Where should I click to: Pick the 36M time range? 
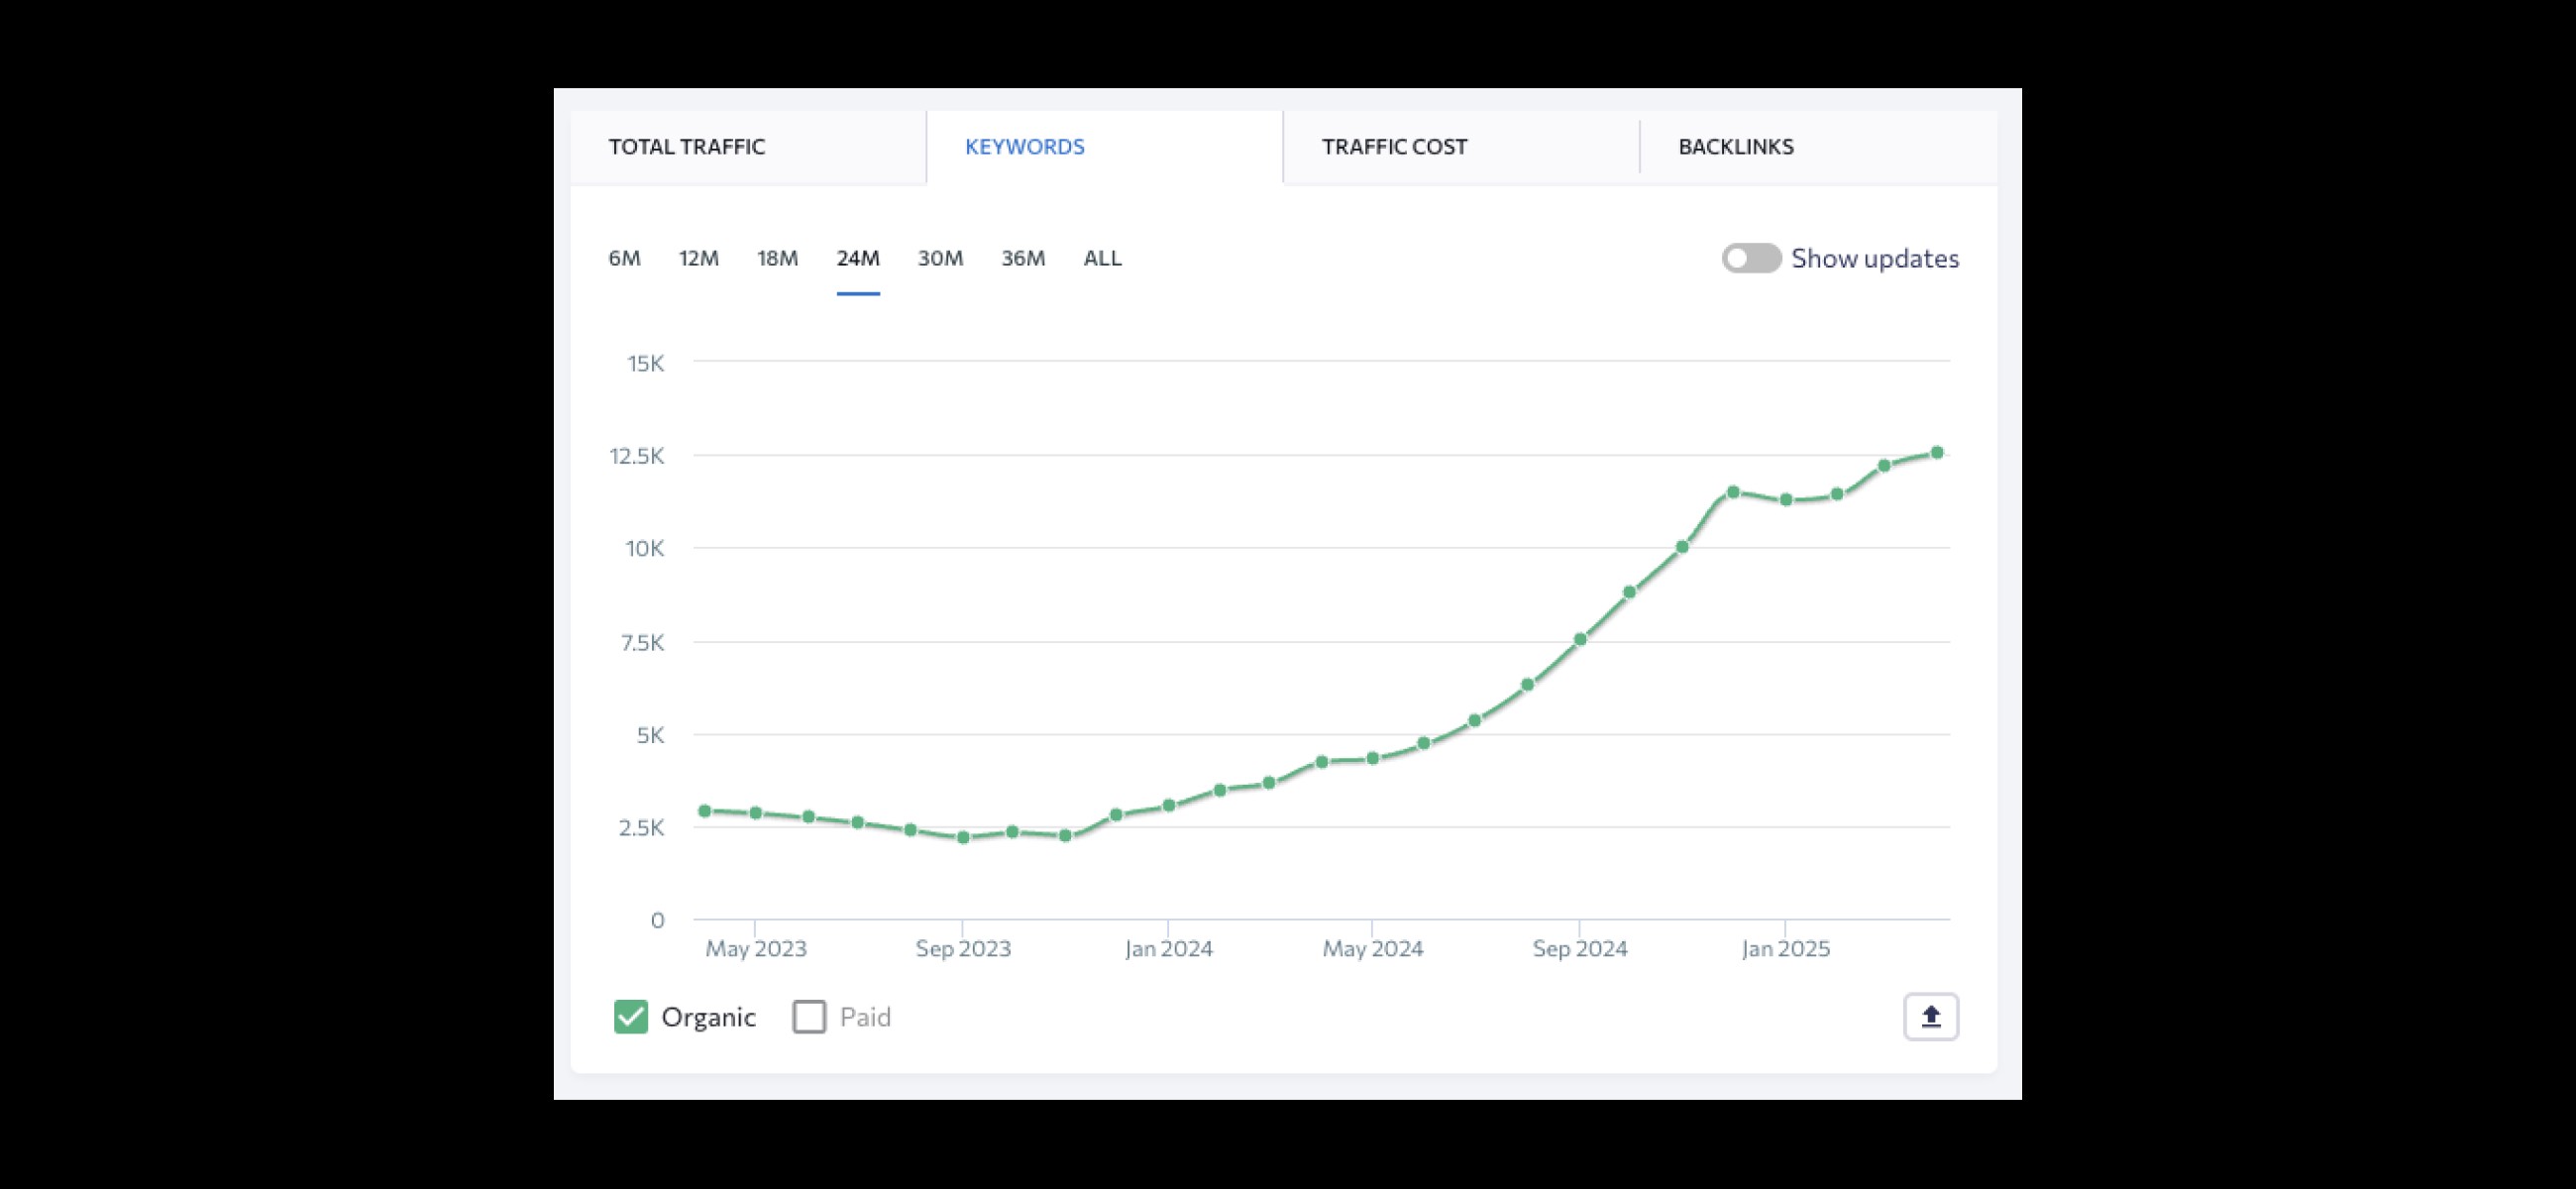point(1023,258)
